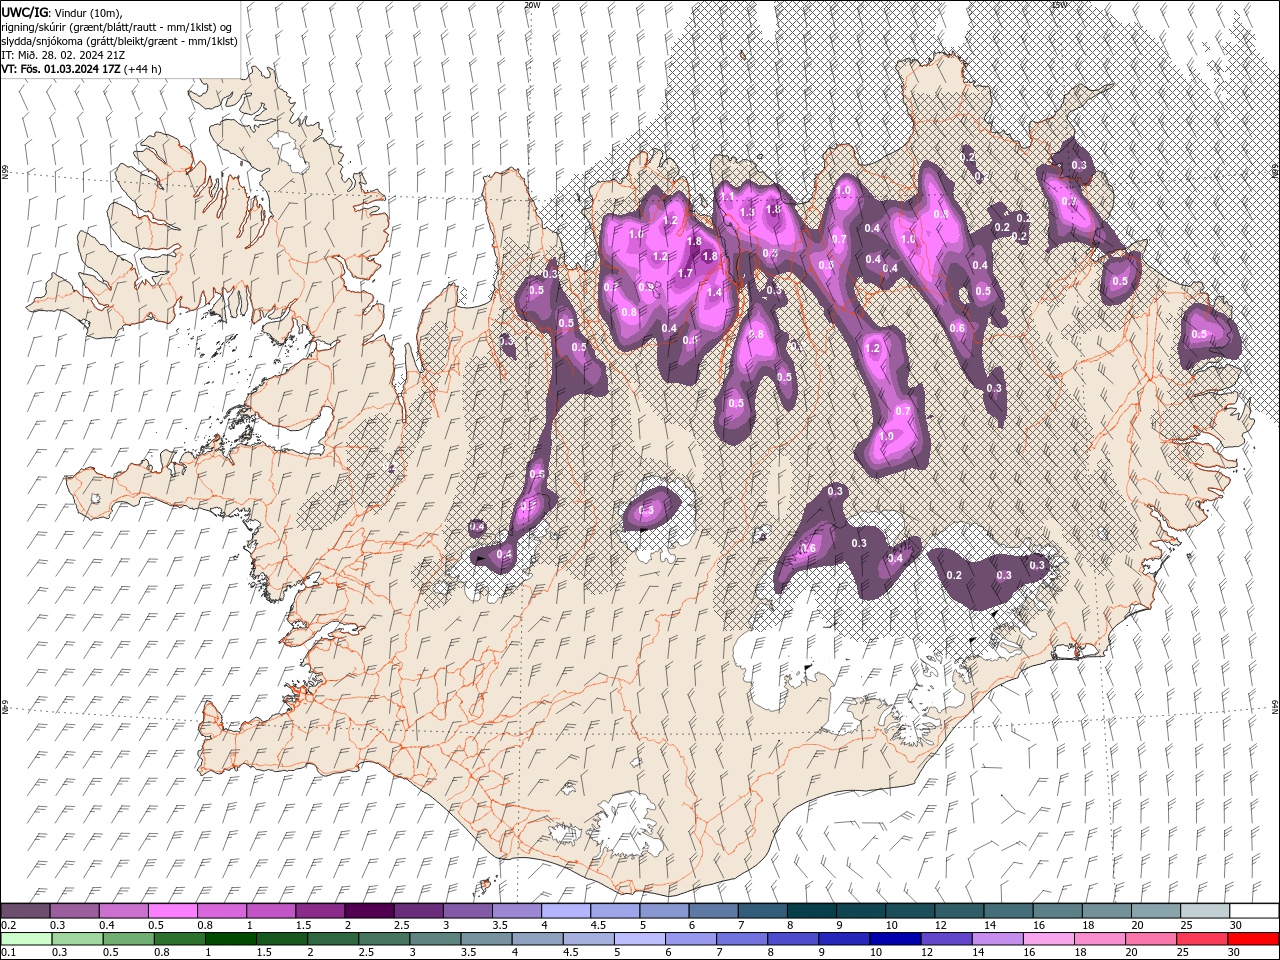Image resolution: width=1280 pixels, height=960 pixels.
Task: Select upper legend swatch between 18 and 20
Action: (1106, 911)
